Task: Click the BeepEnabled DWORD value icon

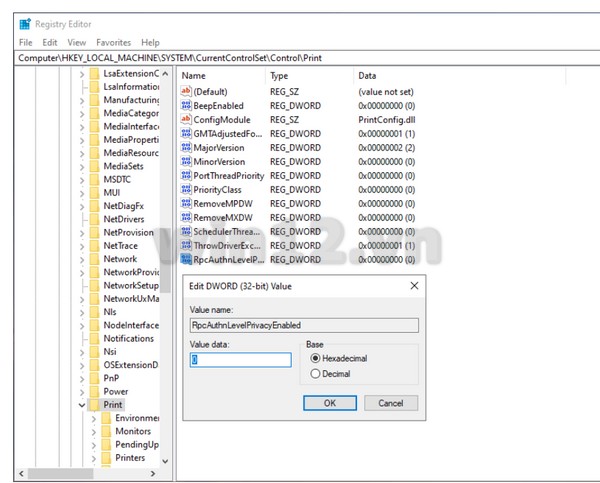Action: point(186,105)
